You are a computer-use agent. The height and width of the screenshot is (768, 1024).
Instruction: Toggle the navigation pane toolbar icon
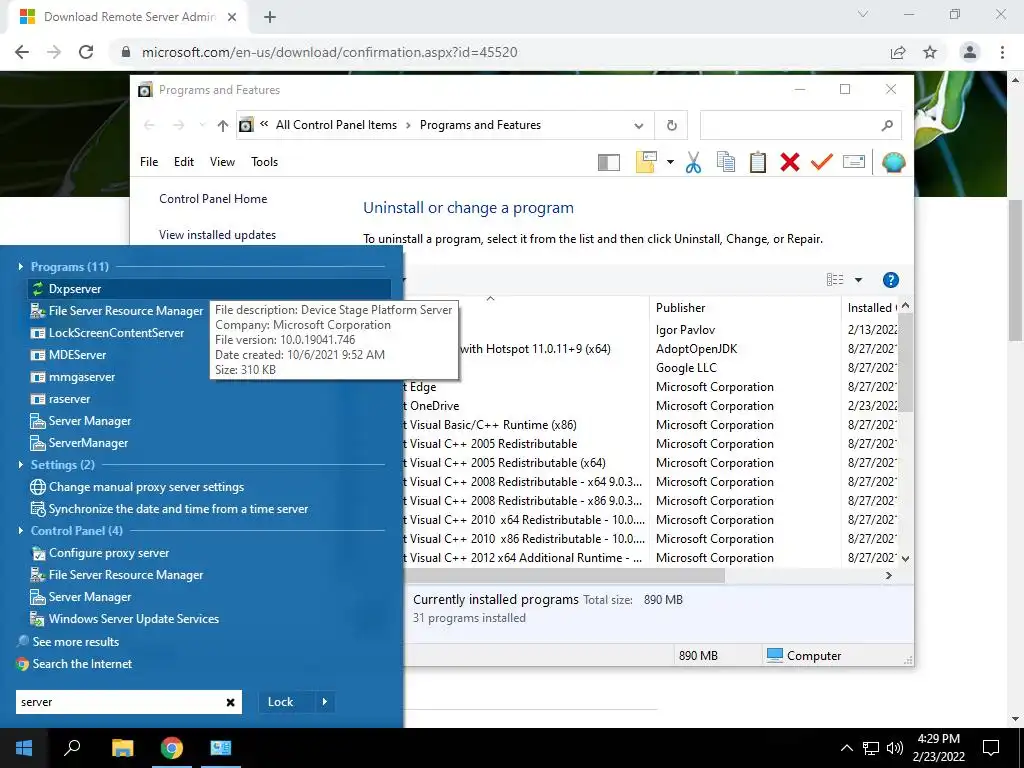tap(609, 162)
